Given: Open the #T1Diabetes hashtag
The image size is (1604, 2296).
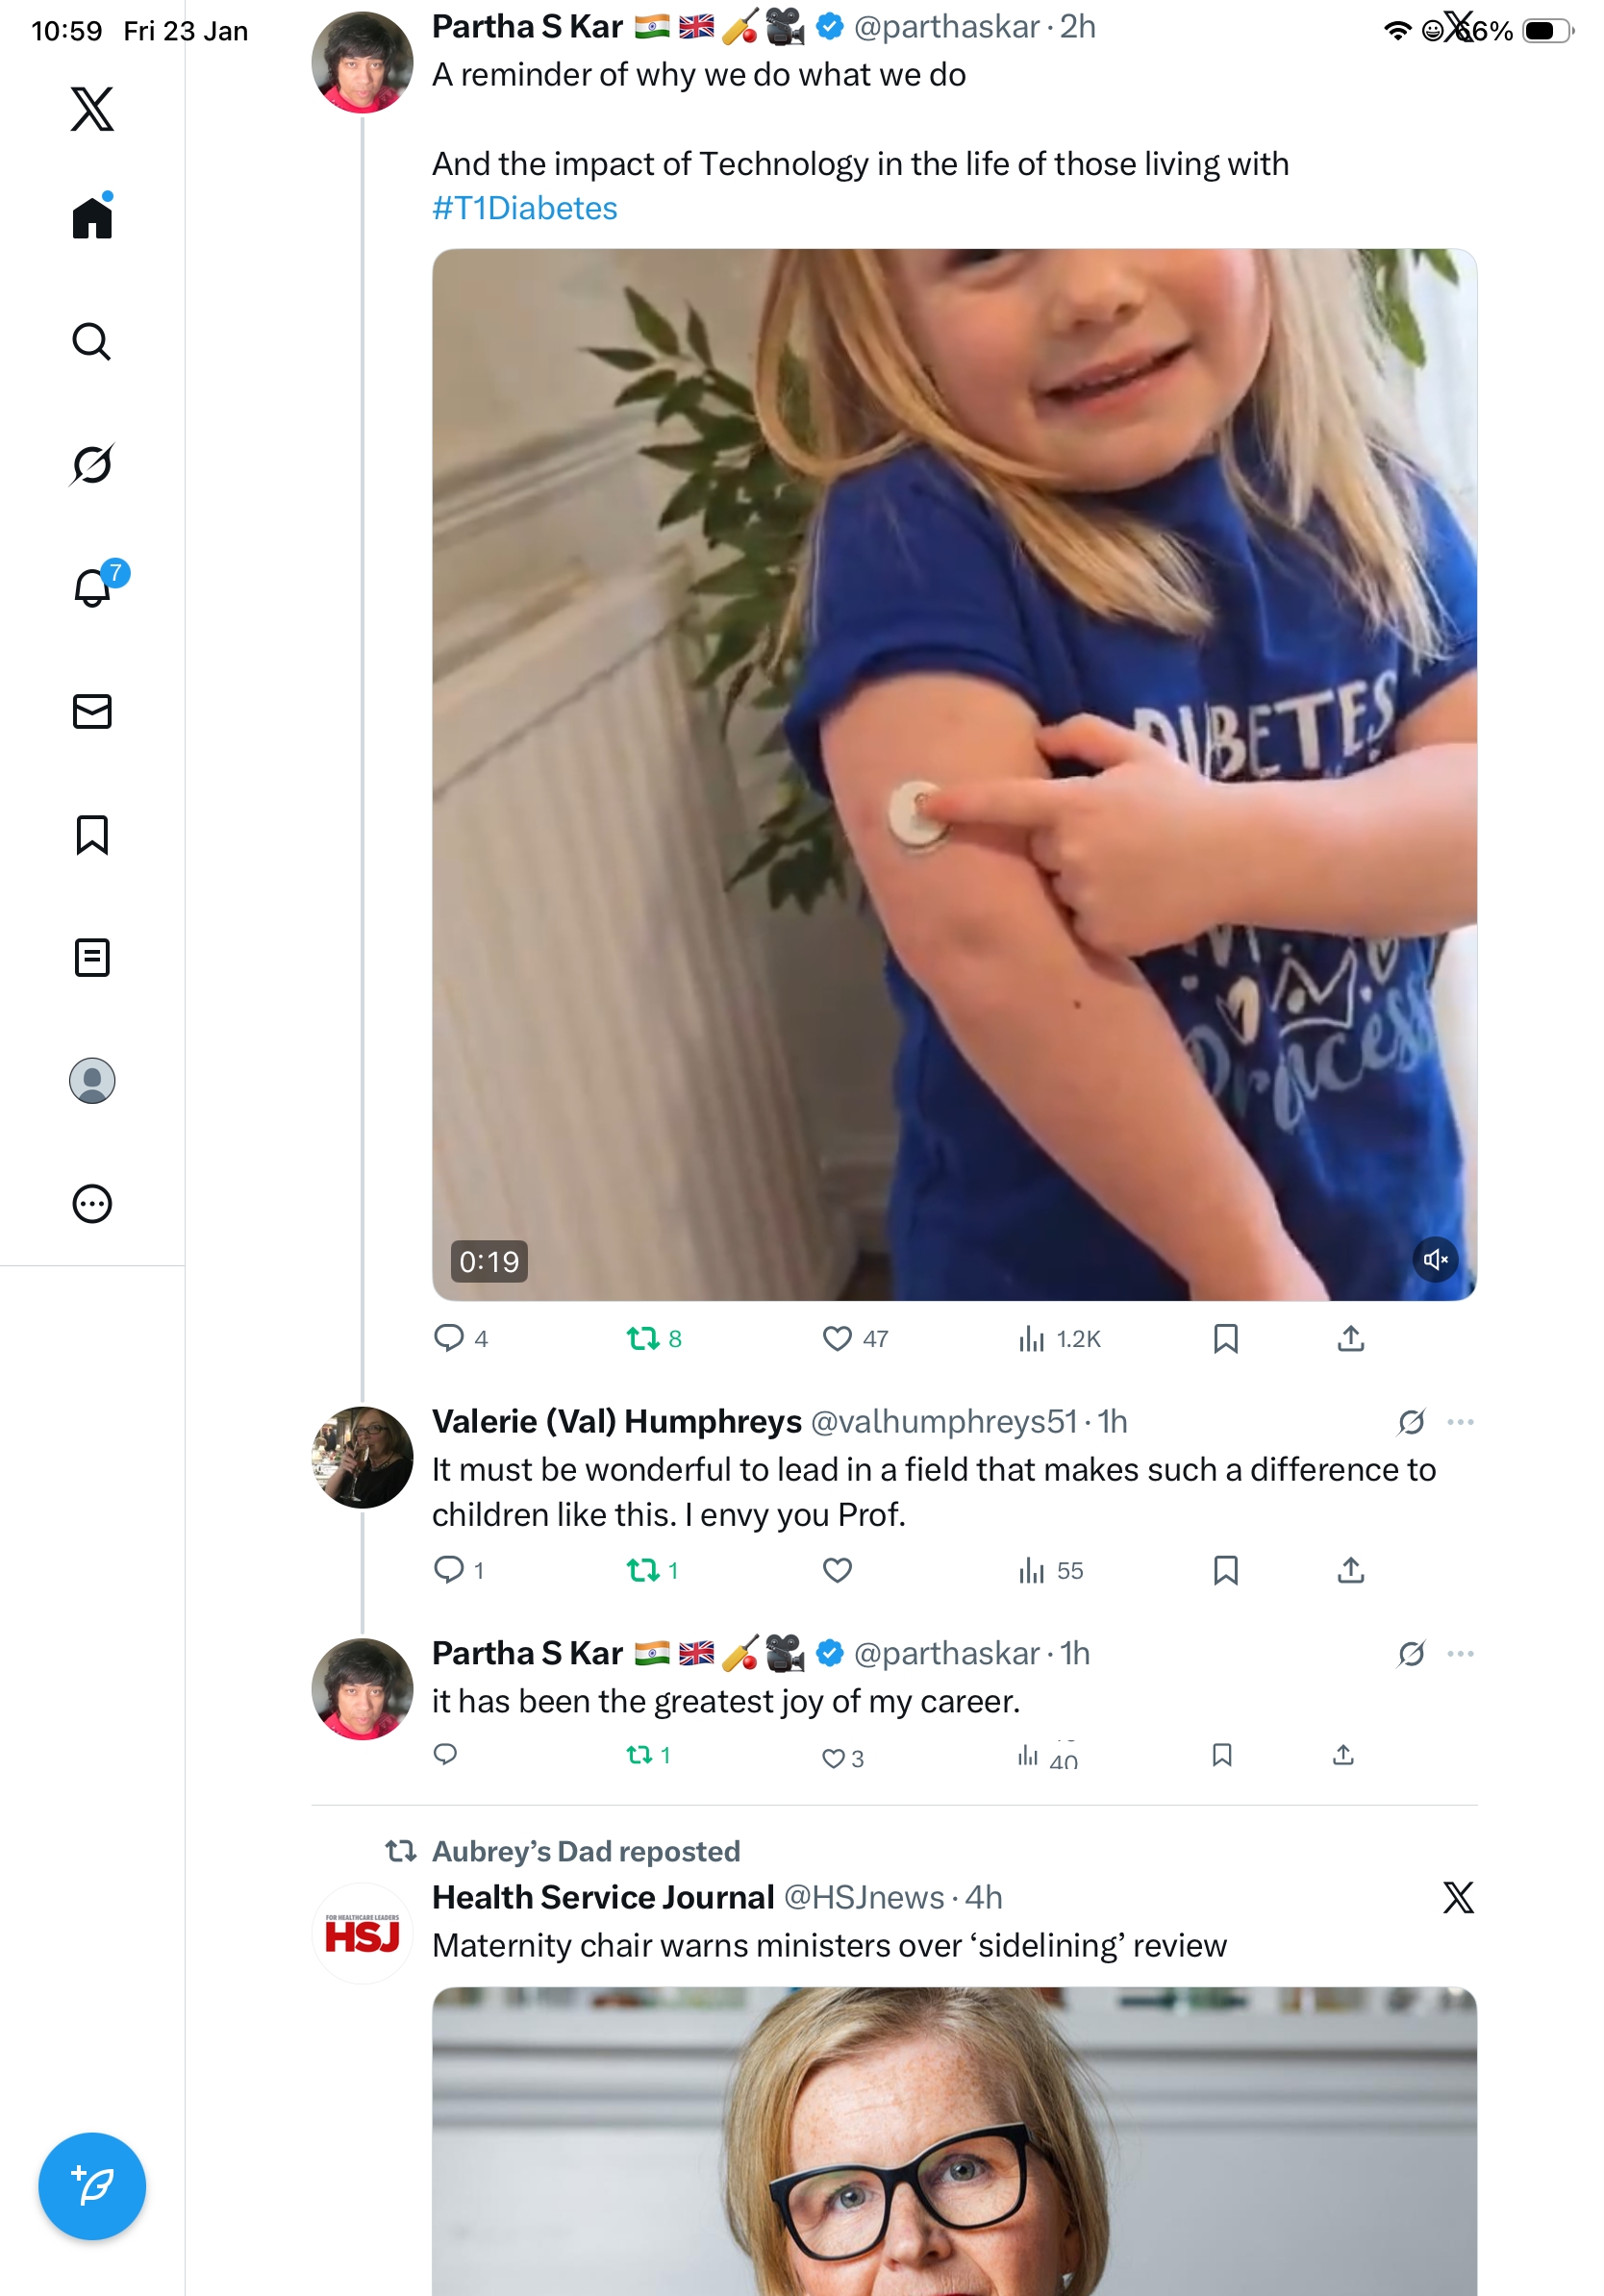Looking at the screenshot, I should click(525, 208).
